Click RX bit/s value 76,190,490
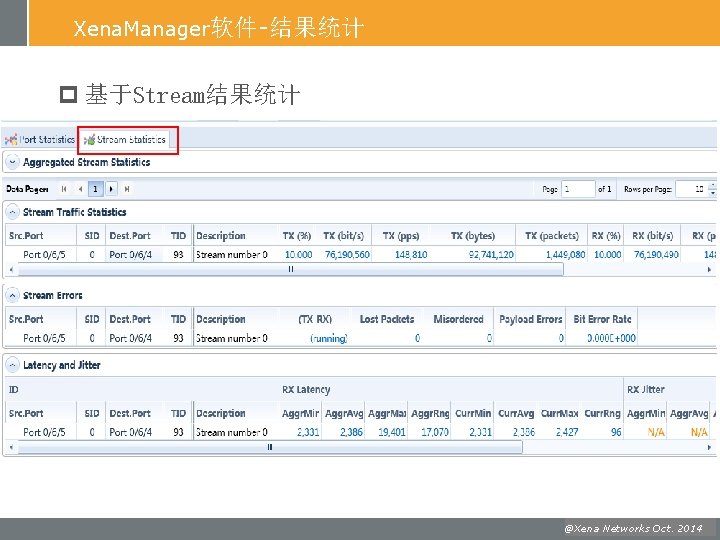The image size is (720, 540). click(x=656, y=254)
